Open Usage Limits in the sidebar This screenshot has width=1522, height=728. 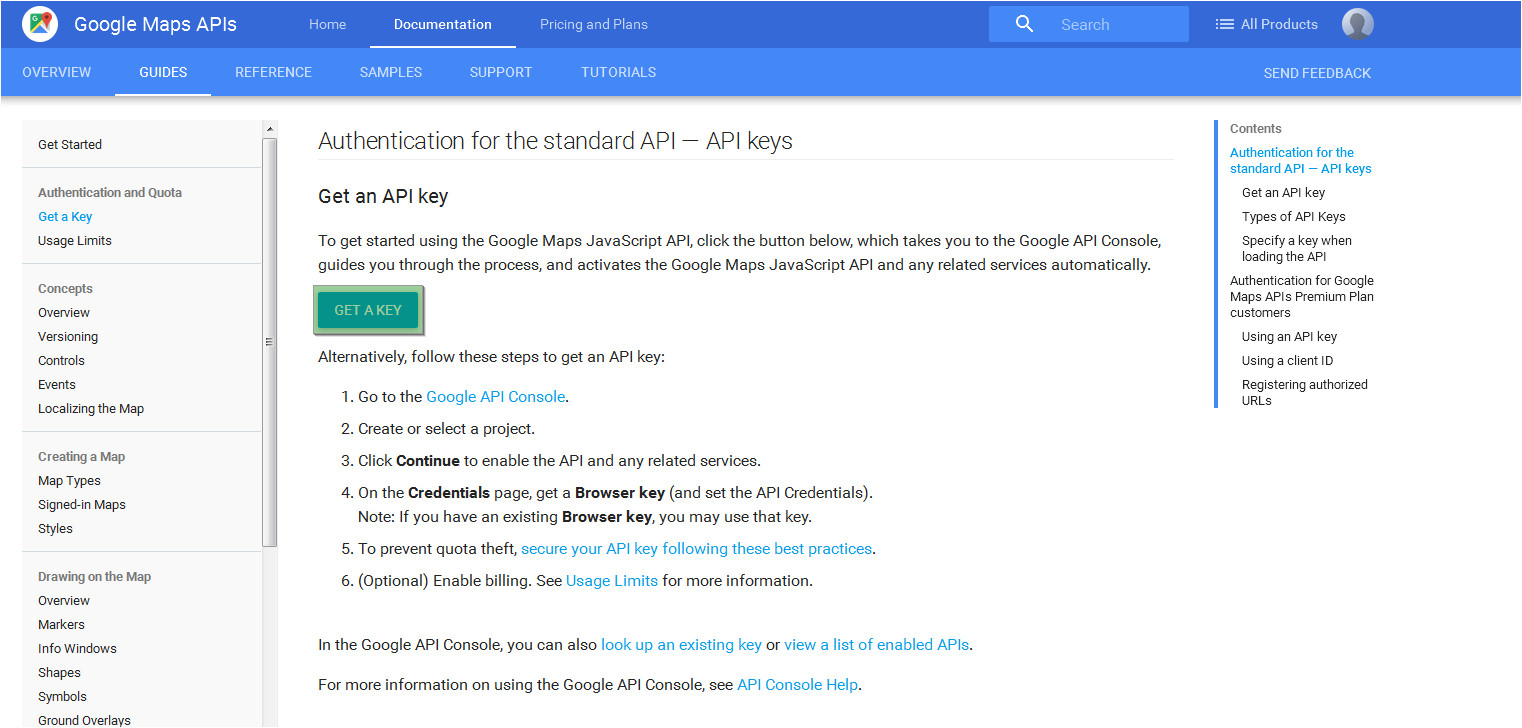coord(75,241)
